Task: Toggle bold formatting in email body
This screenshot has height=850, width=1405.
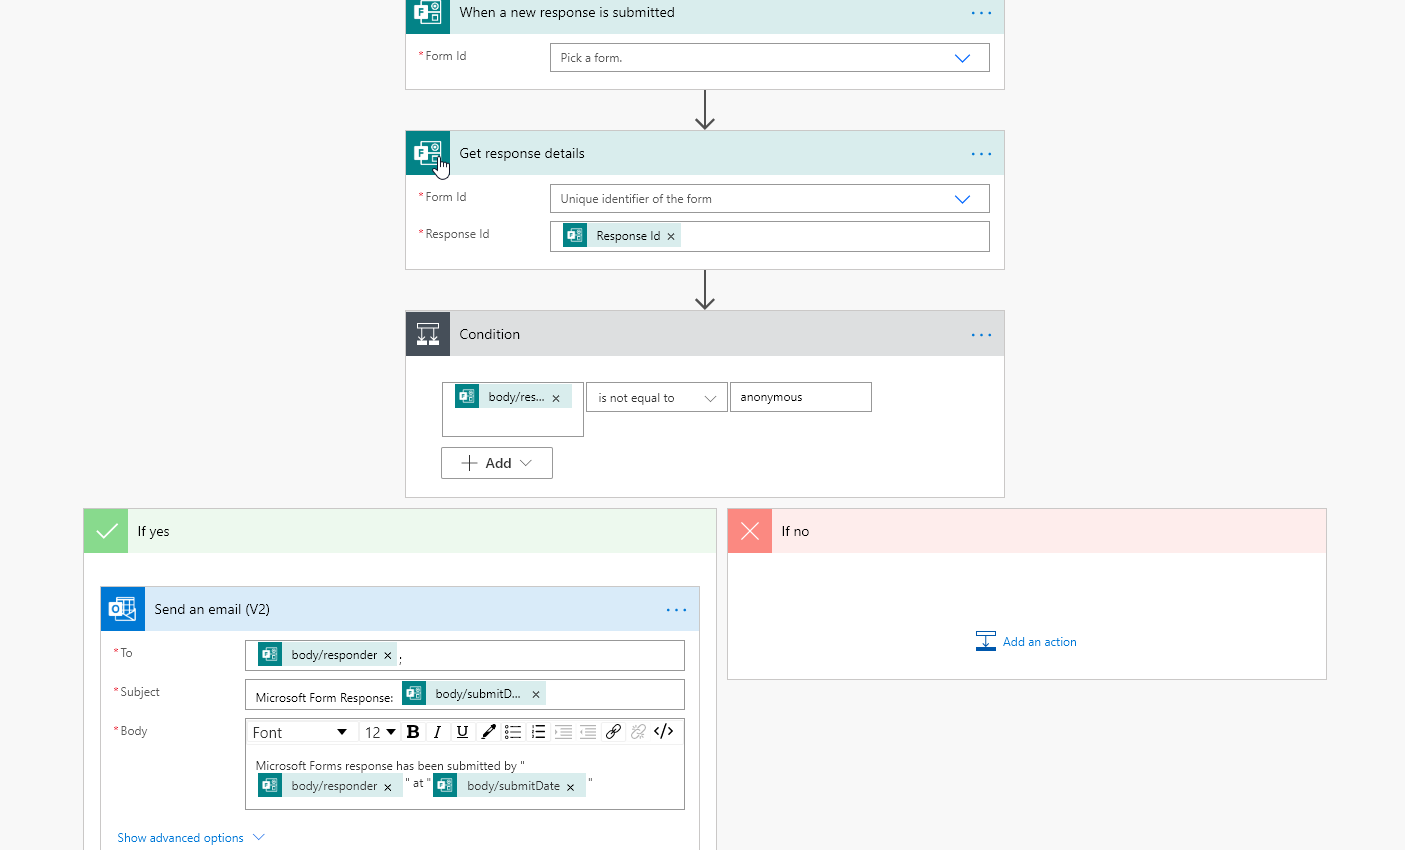Action: click(x=413, y=731)
